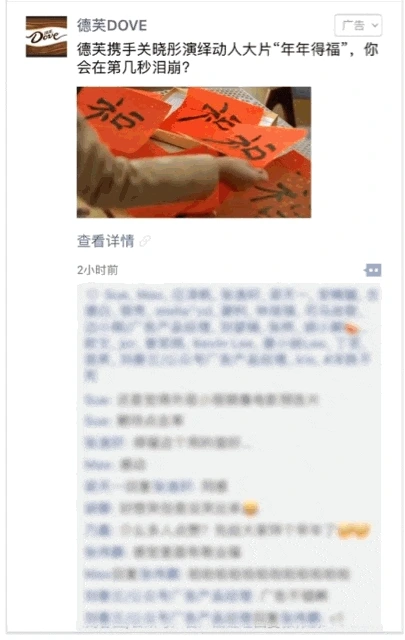Open the Dove brand avatar logo
The image size is (405, 640).
tap(46, 36)
